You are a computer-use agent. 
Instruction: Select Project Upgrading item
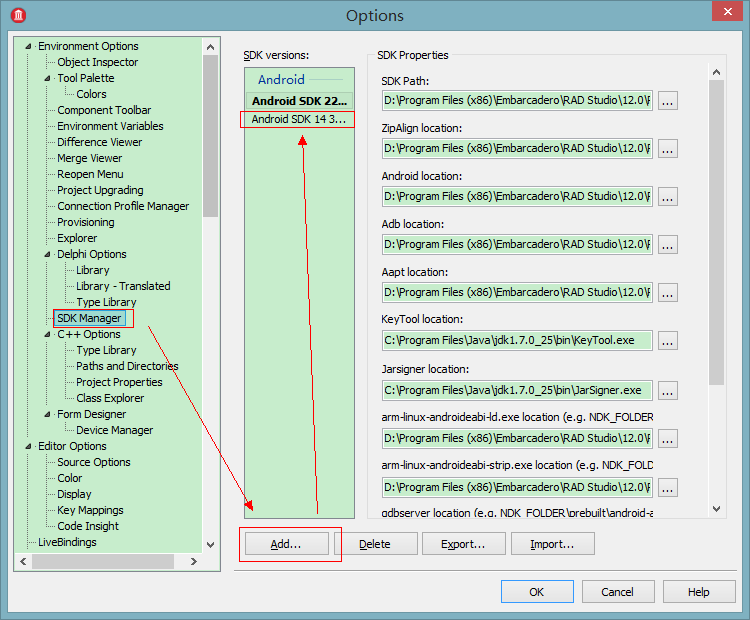pyautogui.click(x=100, y=190)
